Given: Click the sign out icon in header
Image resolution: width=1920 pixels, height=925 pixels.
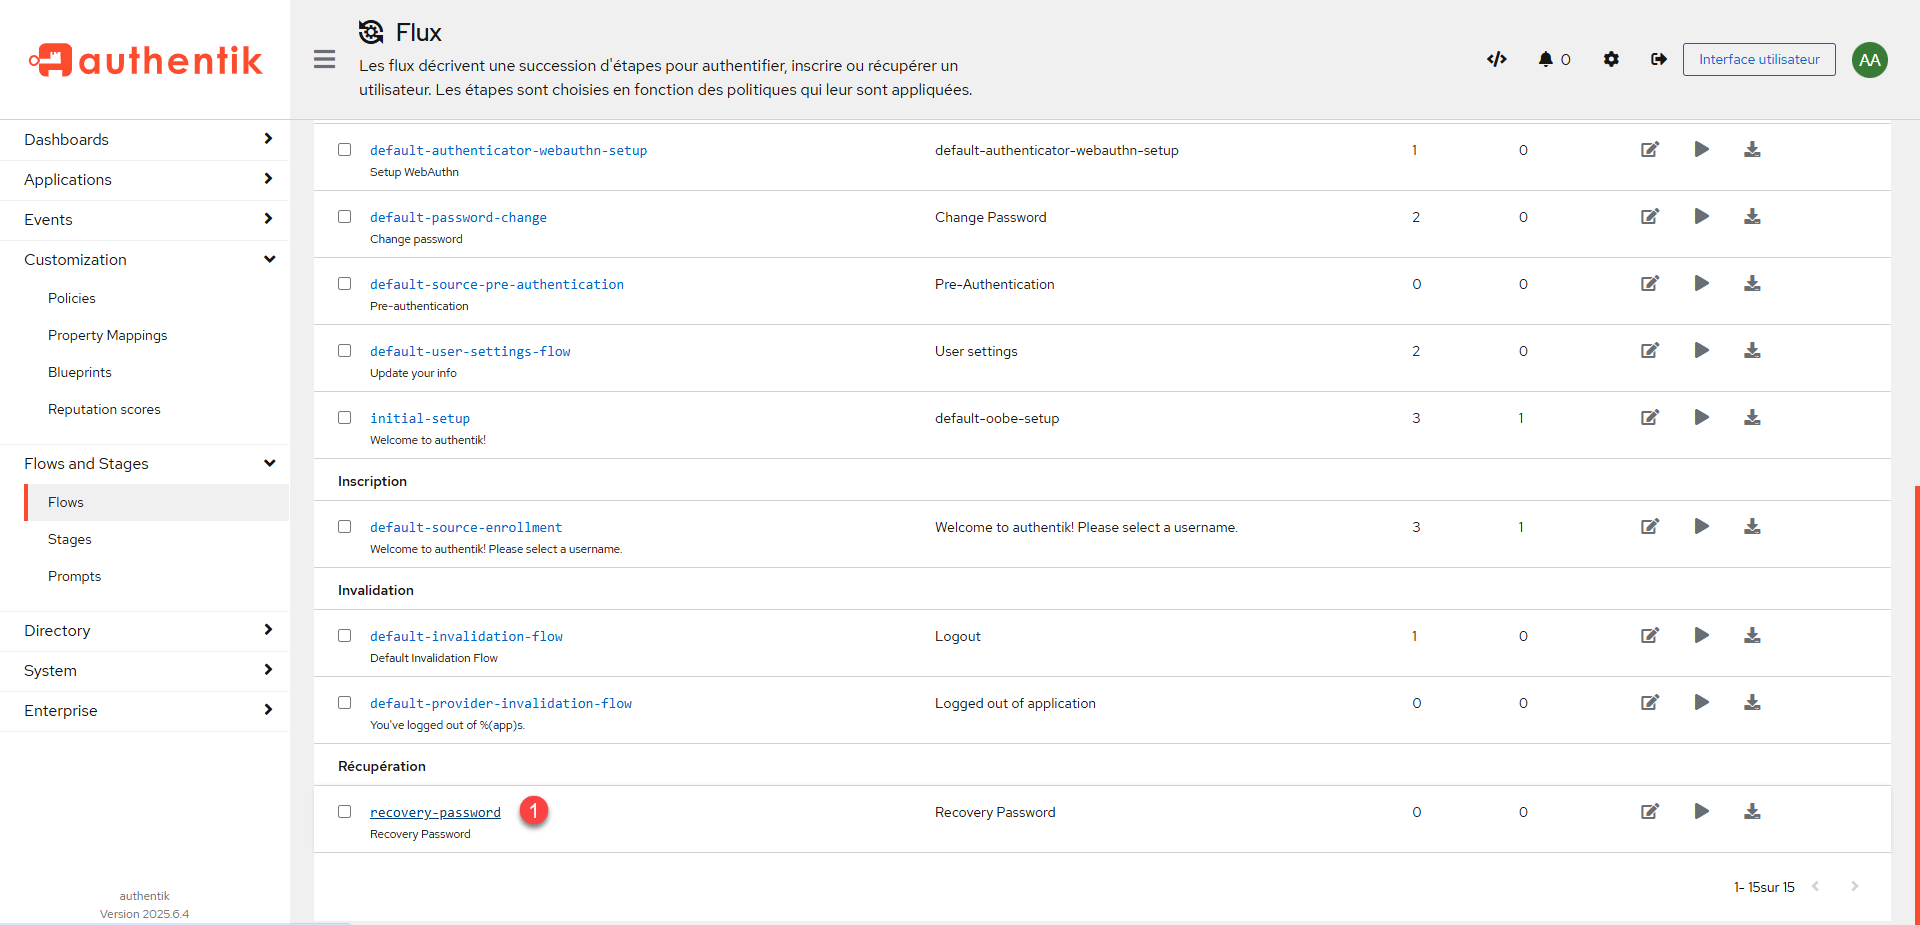Looking at the screenshot, I should (1658, 59).
